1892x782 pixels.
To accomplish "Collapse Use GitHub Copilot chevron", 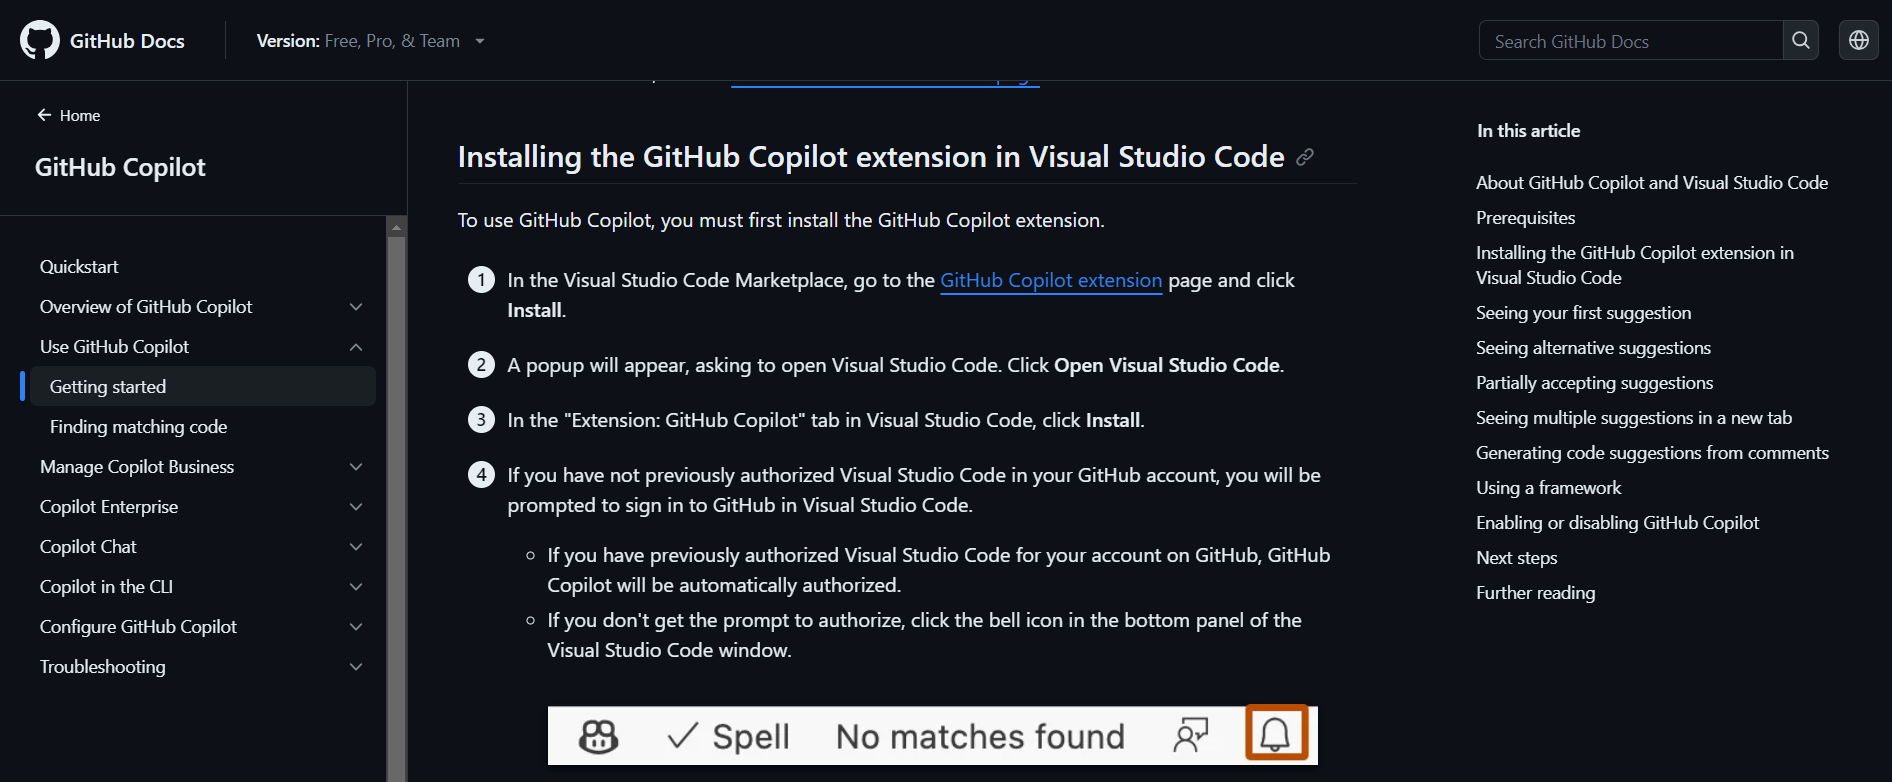I will coord(356,347).
